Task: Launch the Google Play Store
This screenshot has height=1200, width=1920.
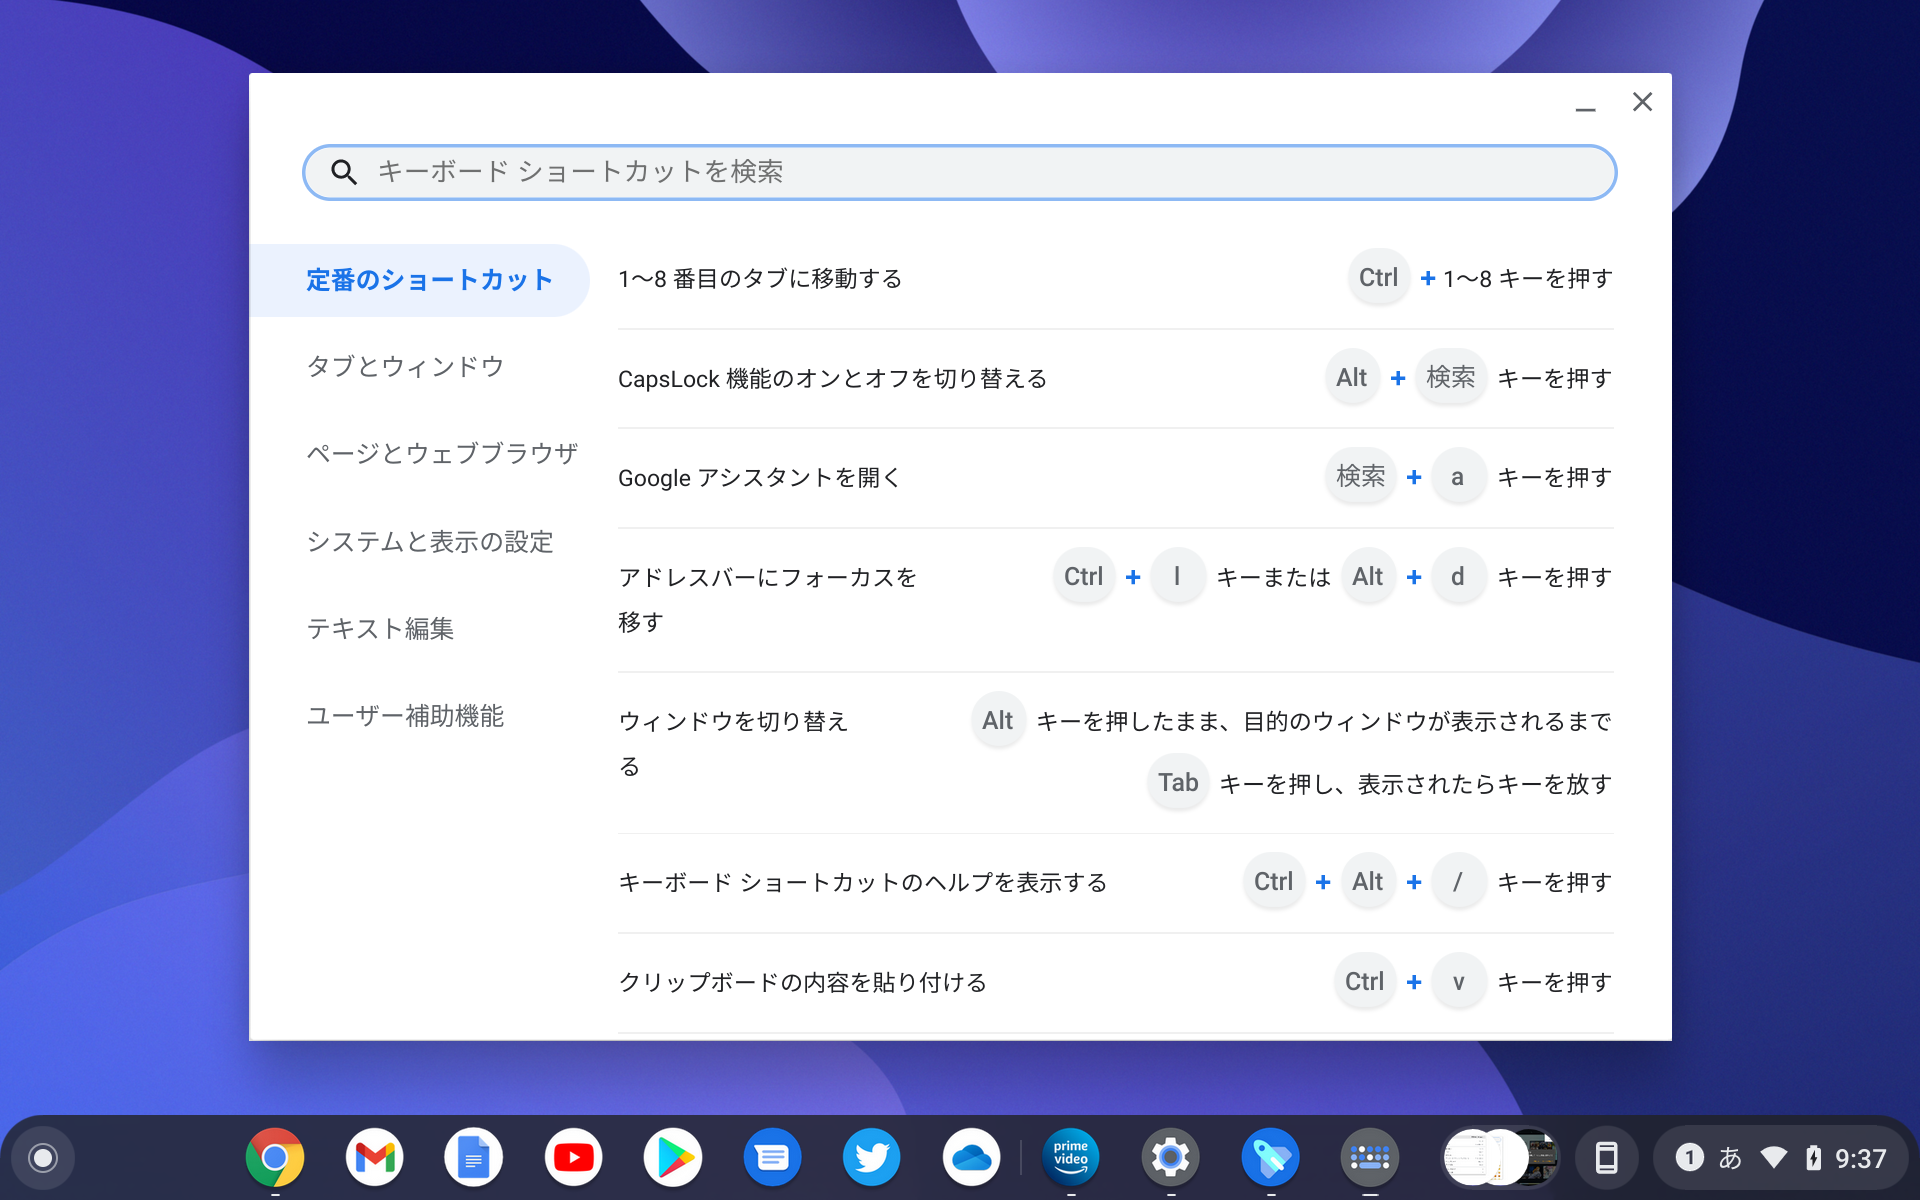Action: point(672,1157)
